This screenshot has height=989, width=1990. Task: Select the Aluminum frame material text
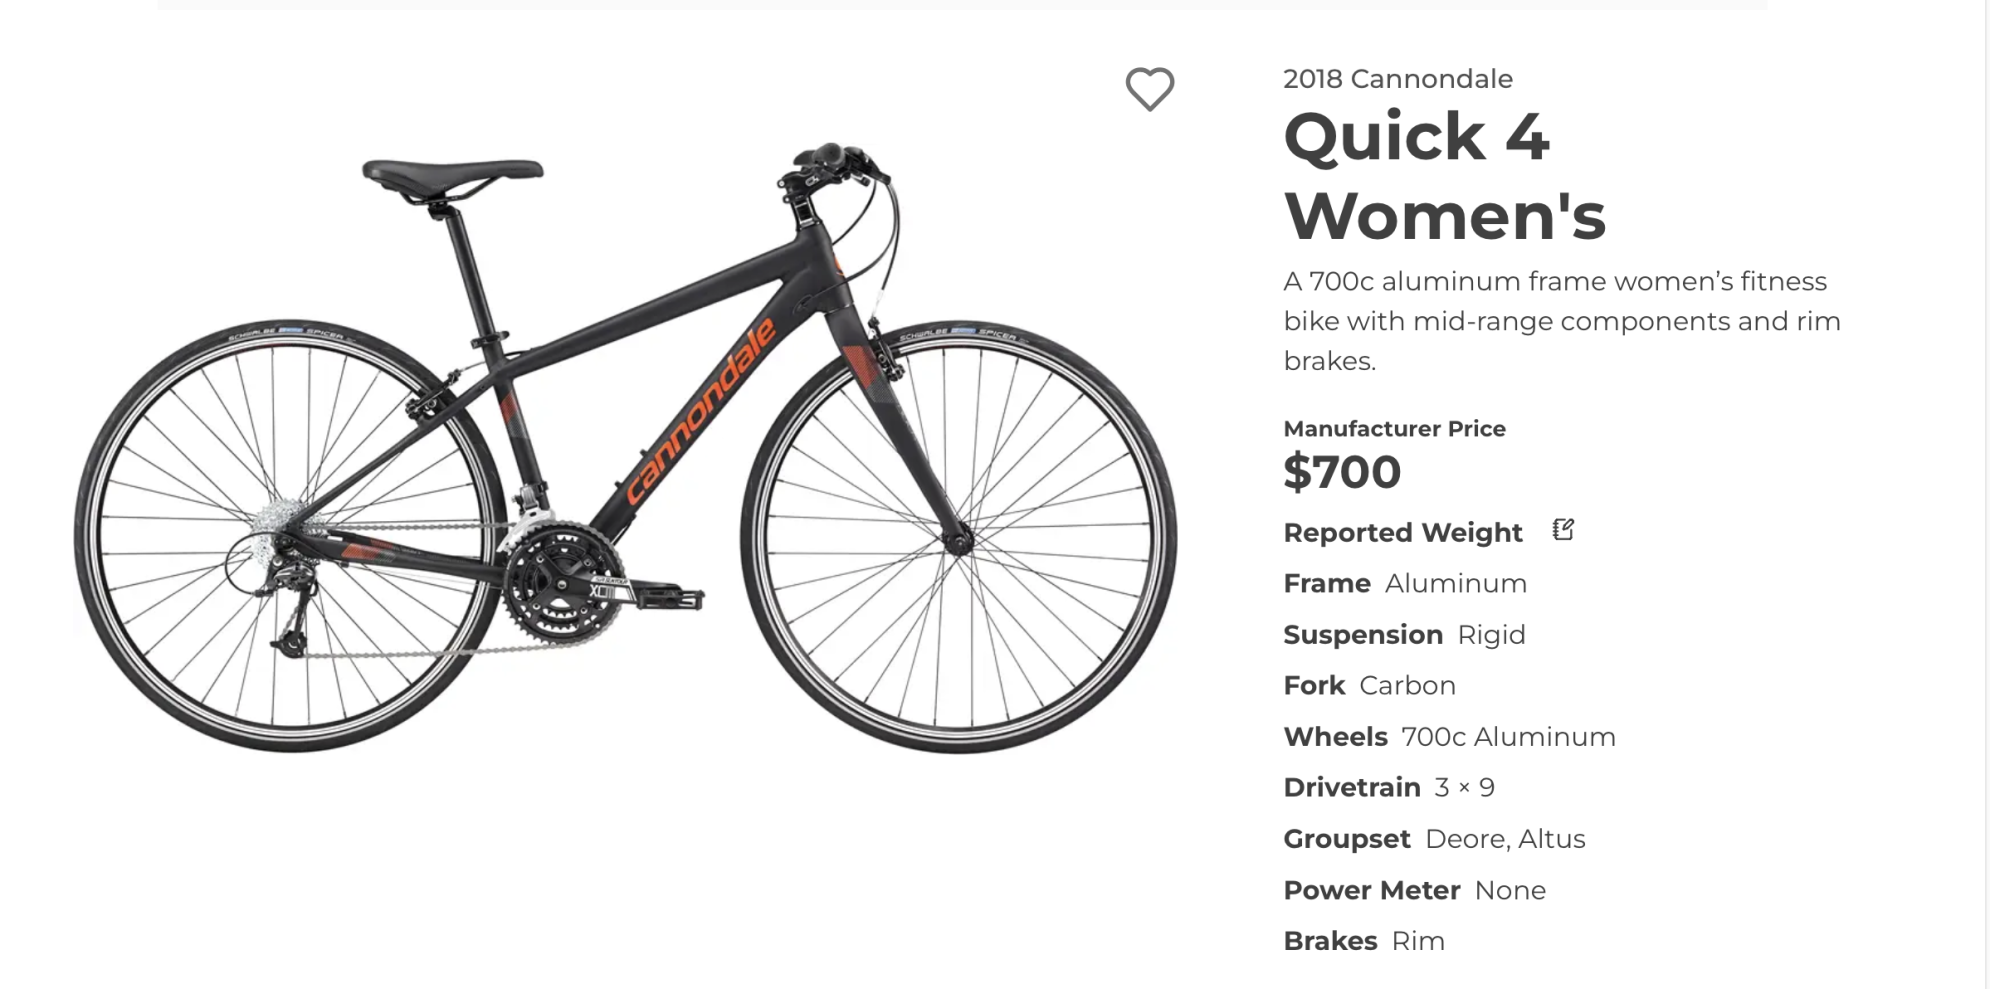(x=1455, y=583)
